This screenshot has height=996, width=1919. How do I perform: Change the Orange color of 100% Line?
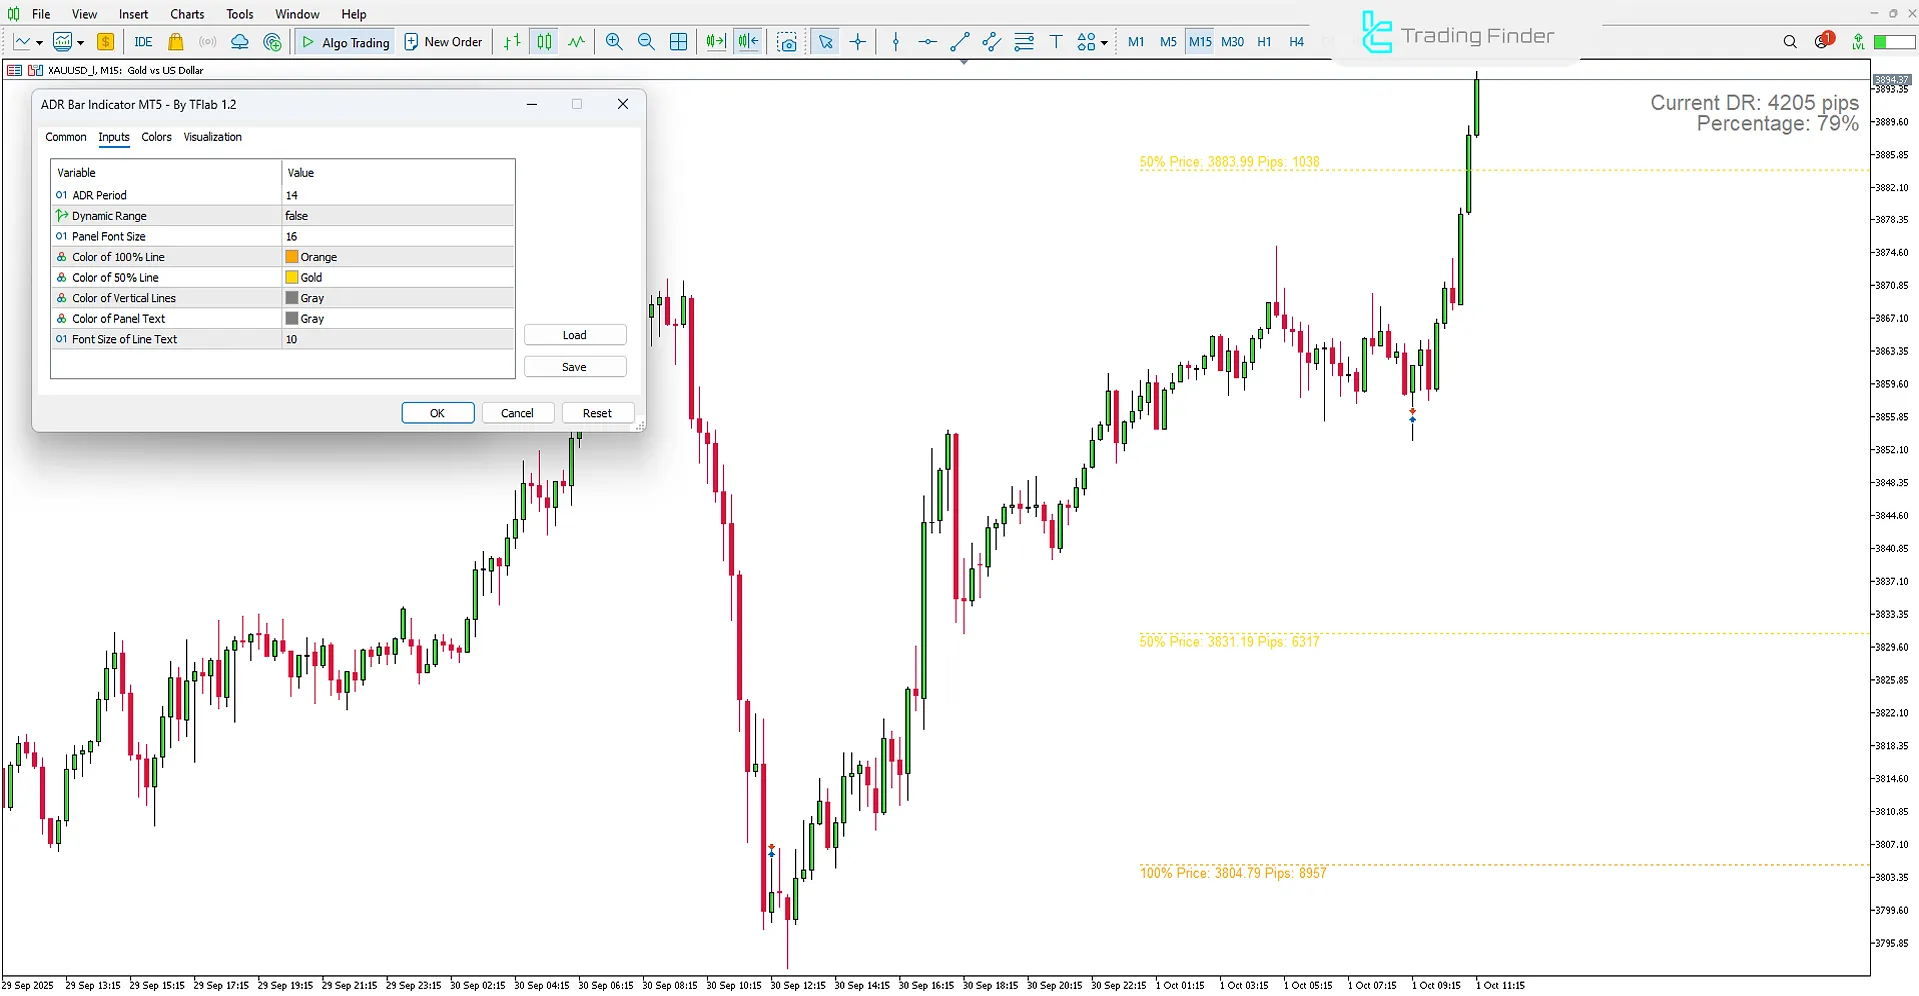click(397, 256)
